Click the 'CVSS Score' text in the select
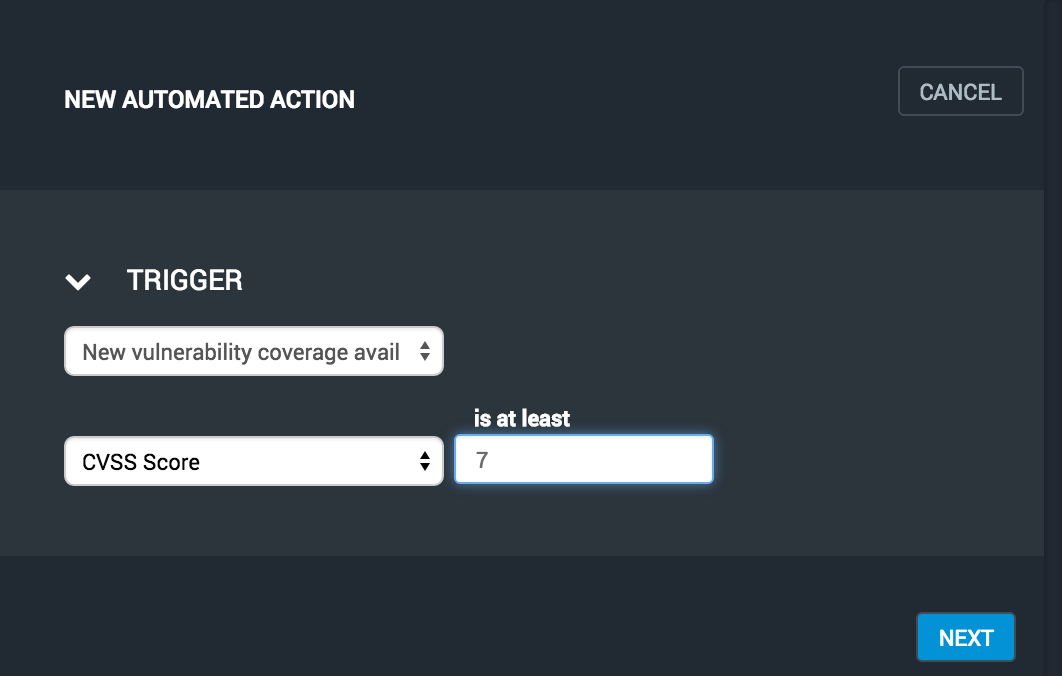Viewport: 1062px width, 676px height. point(141,463)
